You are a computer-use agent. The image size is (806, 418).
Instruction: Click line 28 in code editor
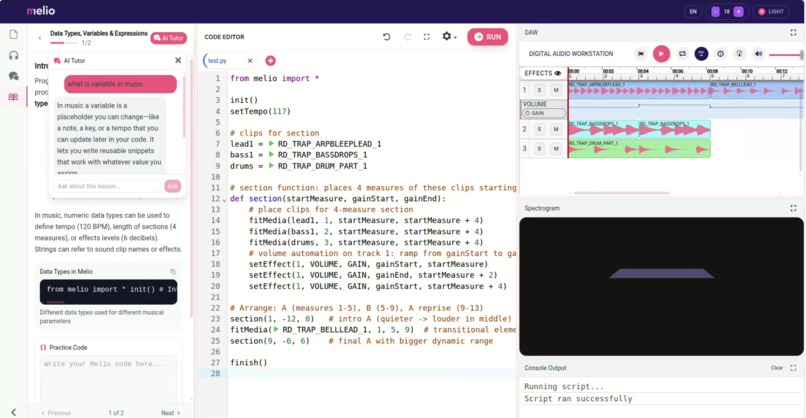tap(372, 373)
